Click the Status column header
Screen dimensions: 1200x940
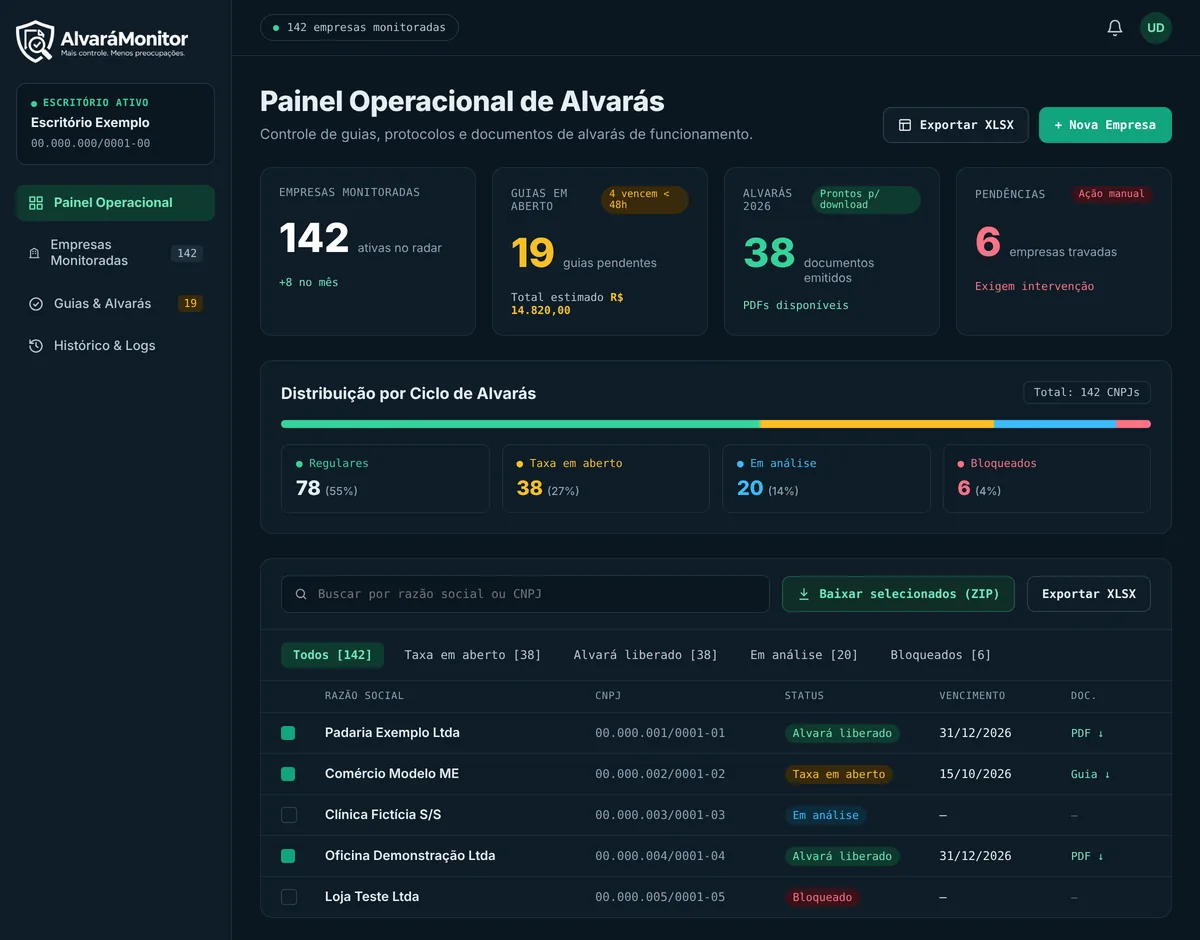click(804, 696)
